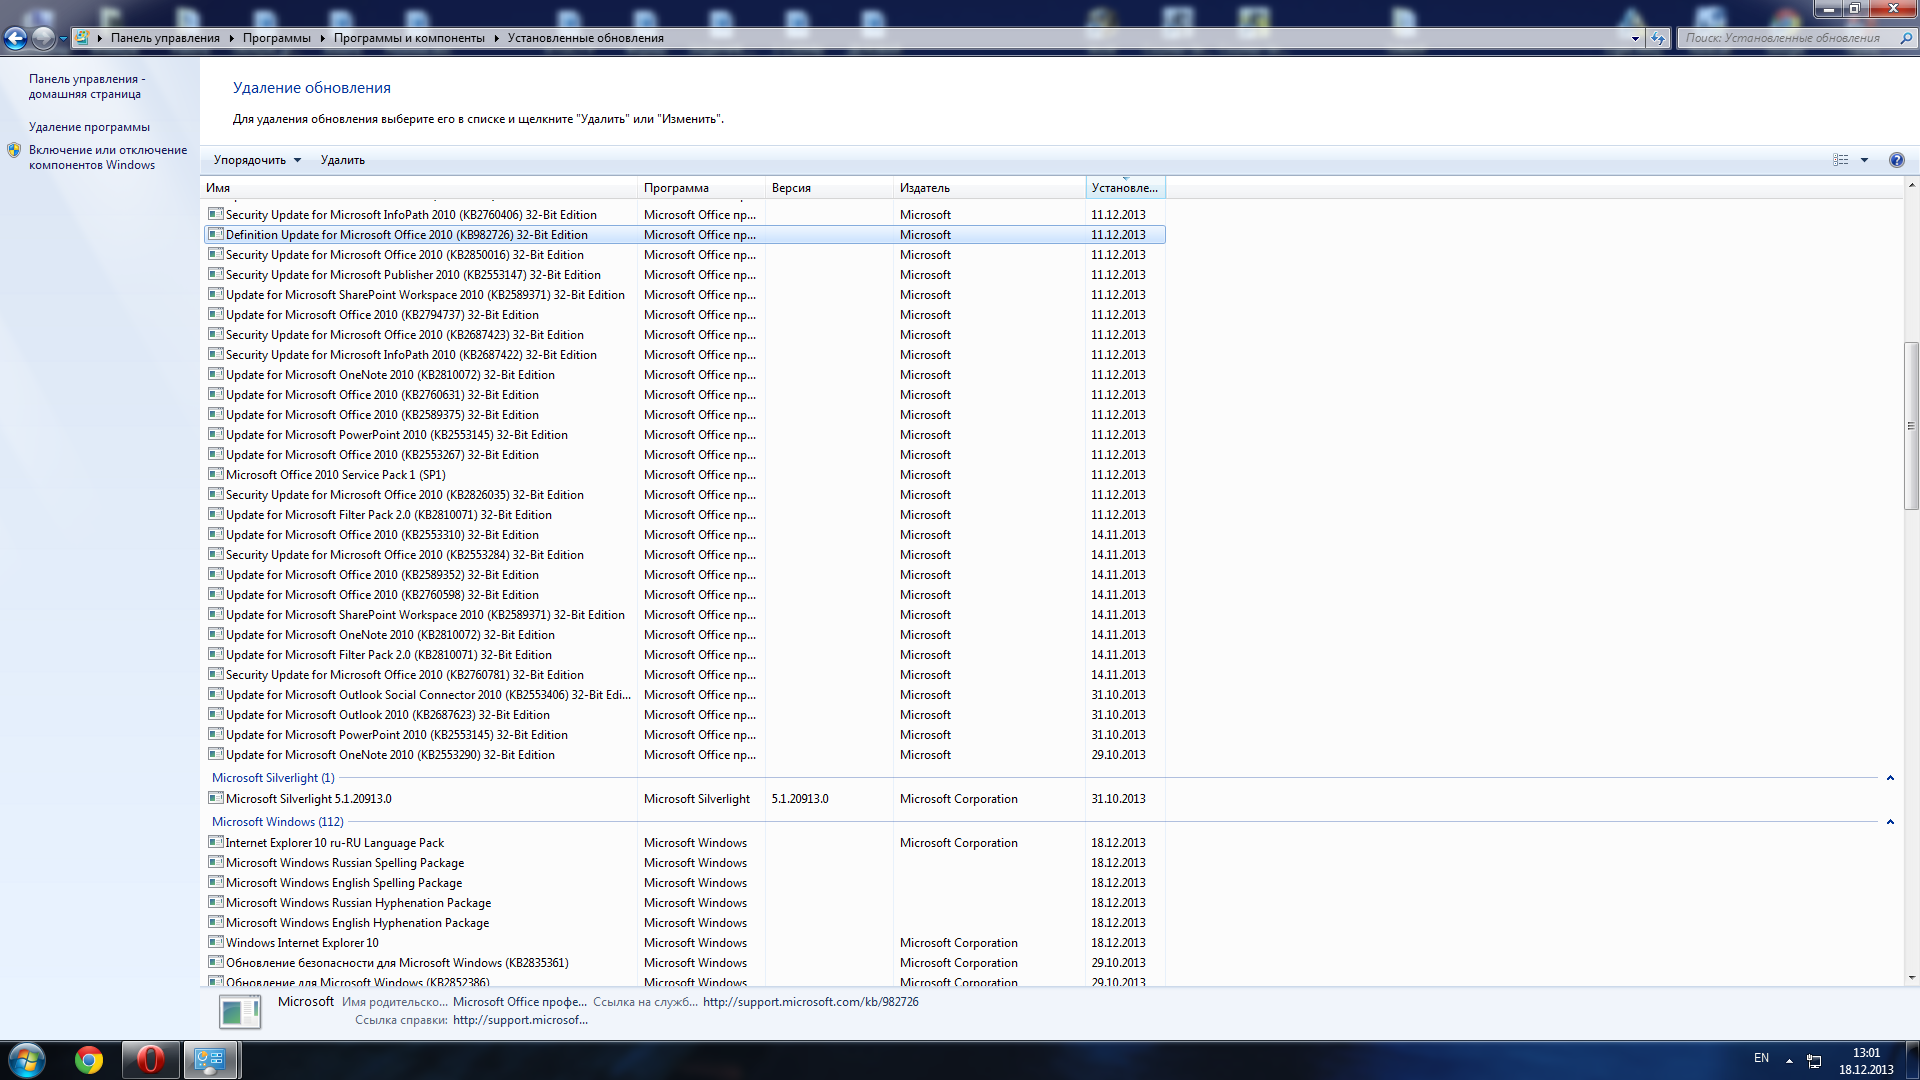Click icon of Microsoft Windows Russian Spelling Package

tap(215, 862)
